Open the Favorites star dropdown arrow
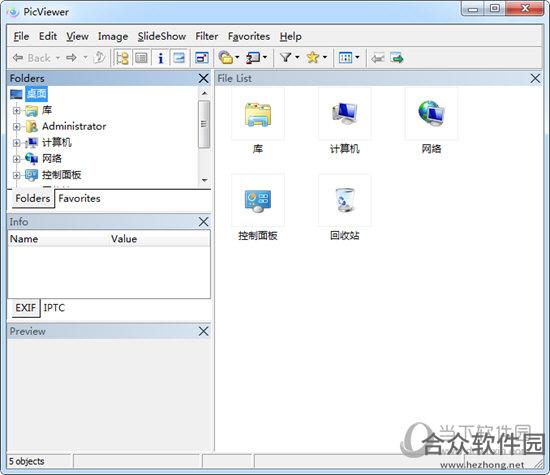Screen dimensions: 550x475 (x=324, y=58)
